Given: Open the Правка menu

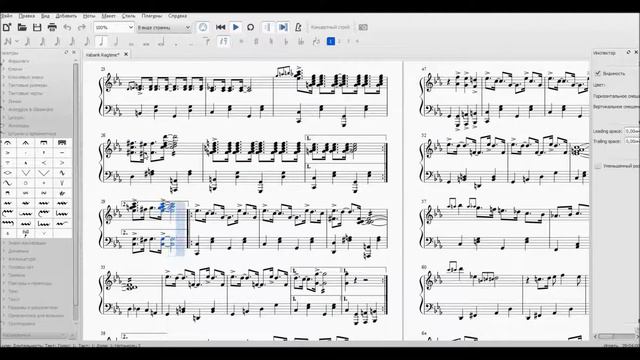Looking at the screenshot, I should [x=27, y=16].
